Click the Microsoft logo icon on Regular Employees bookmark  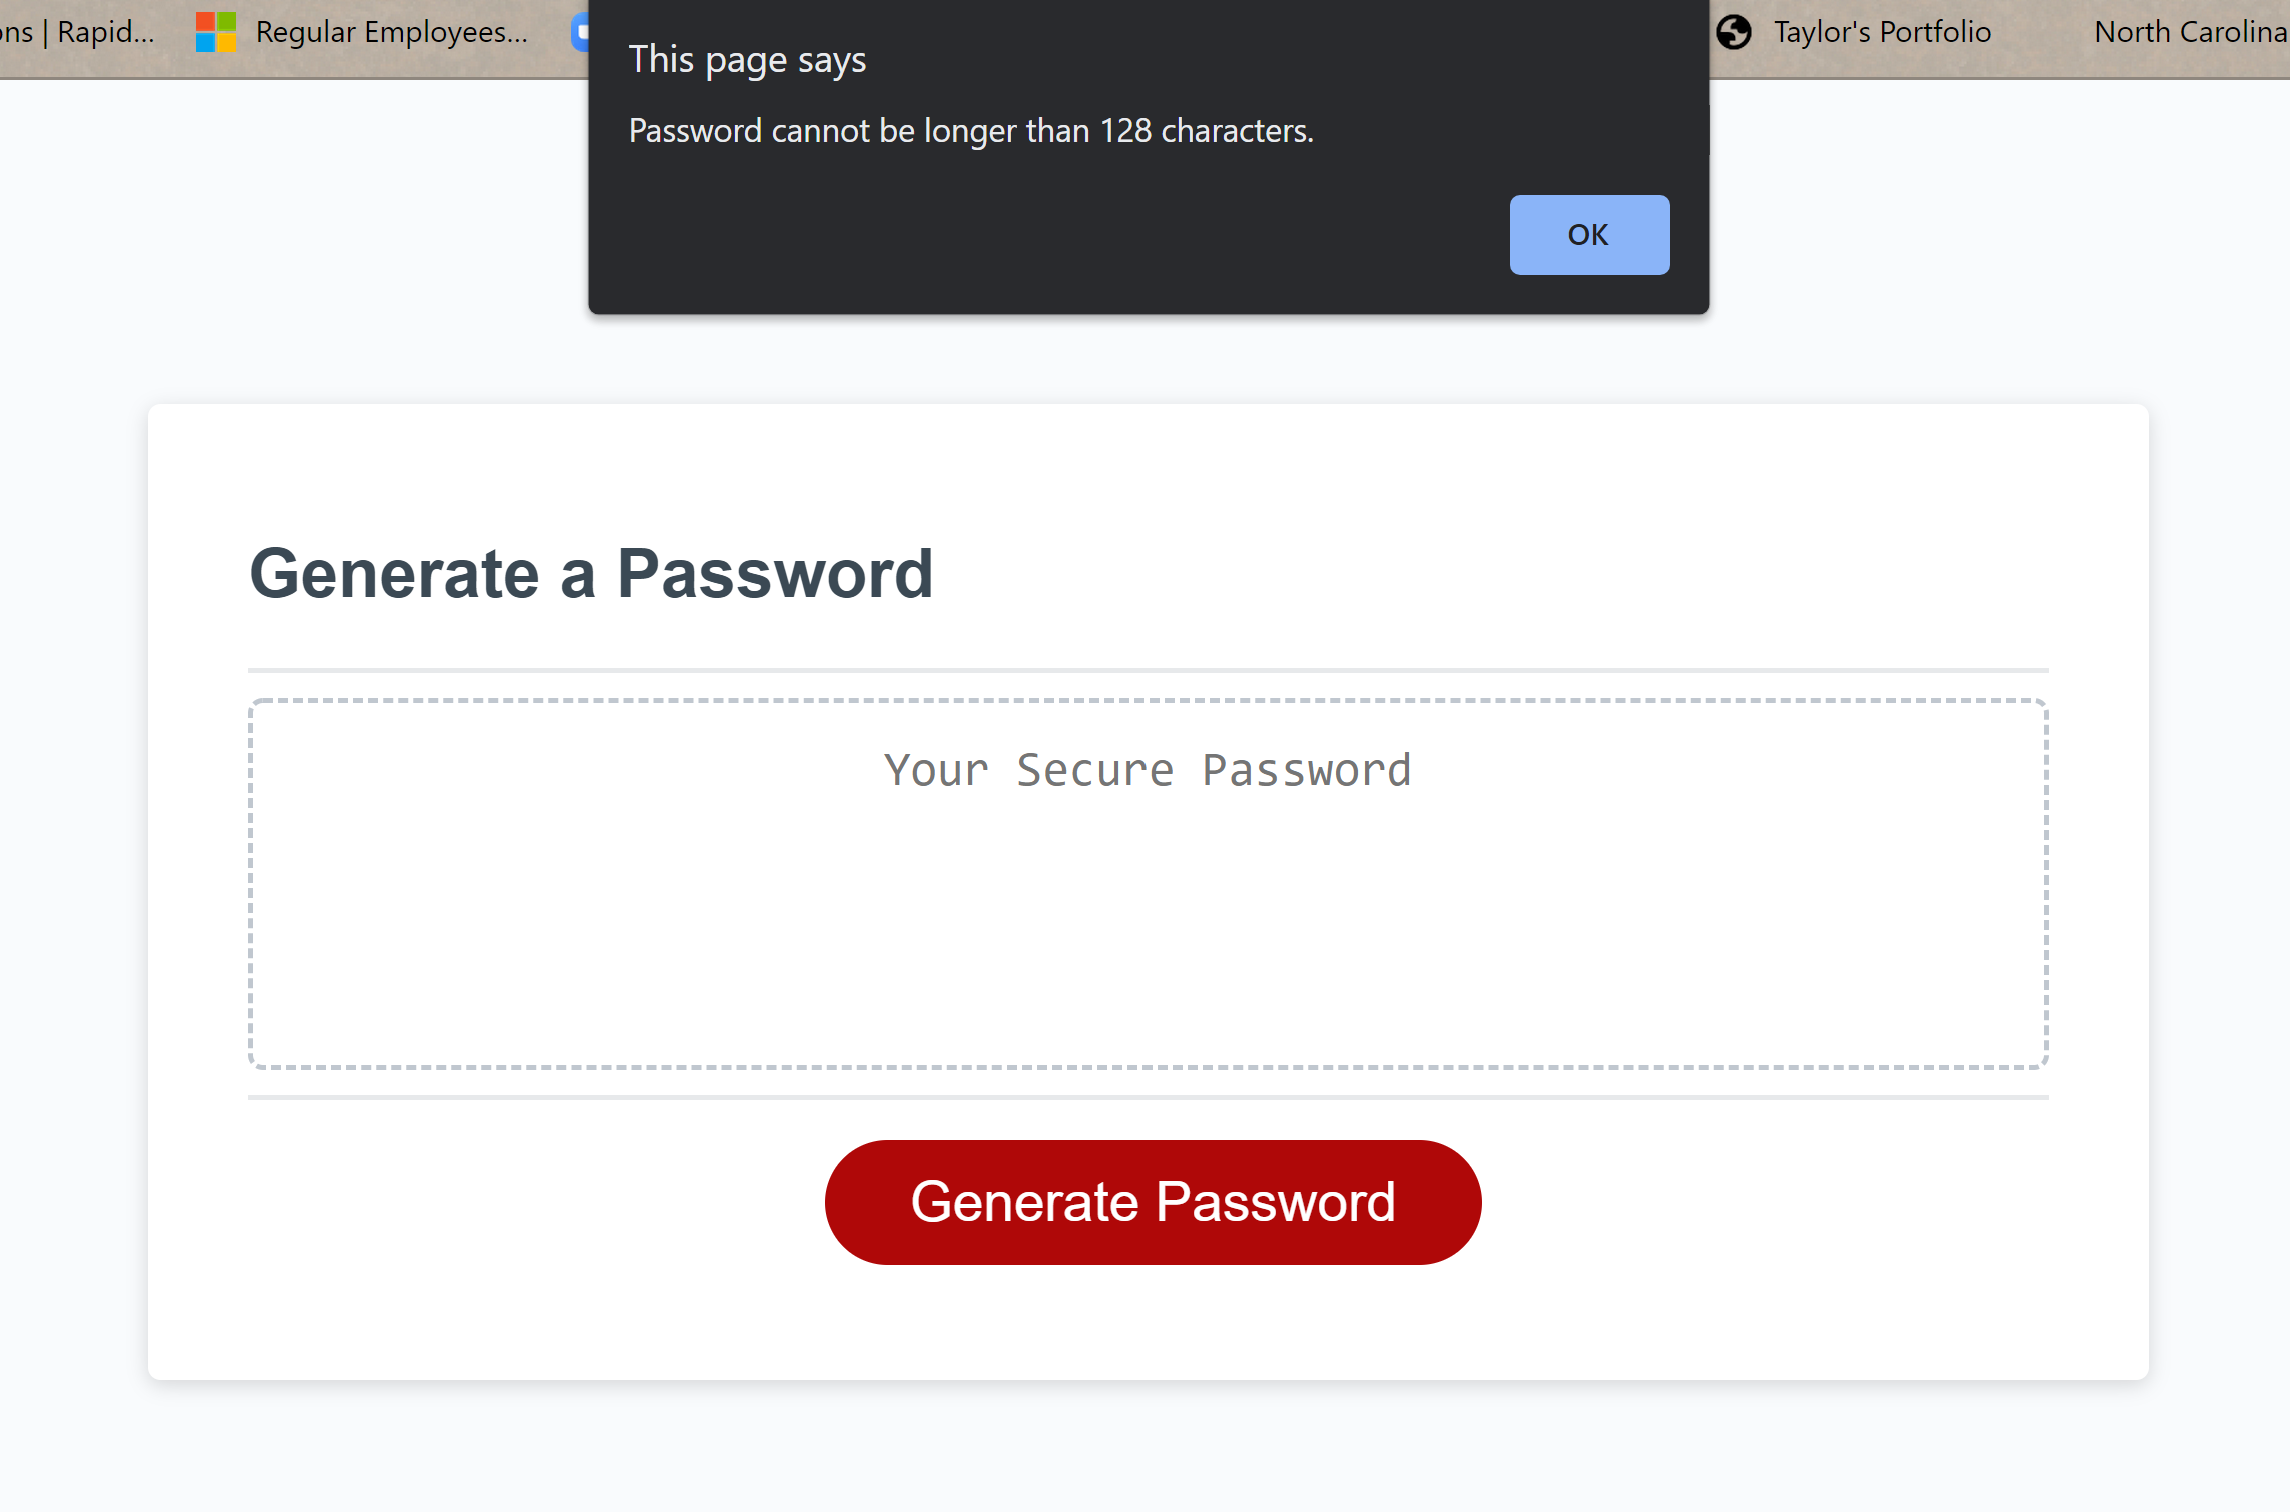click(x=213, y=31)
